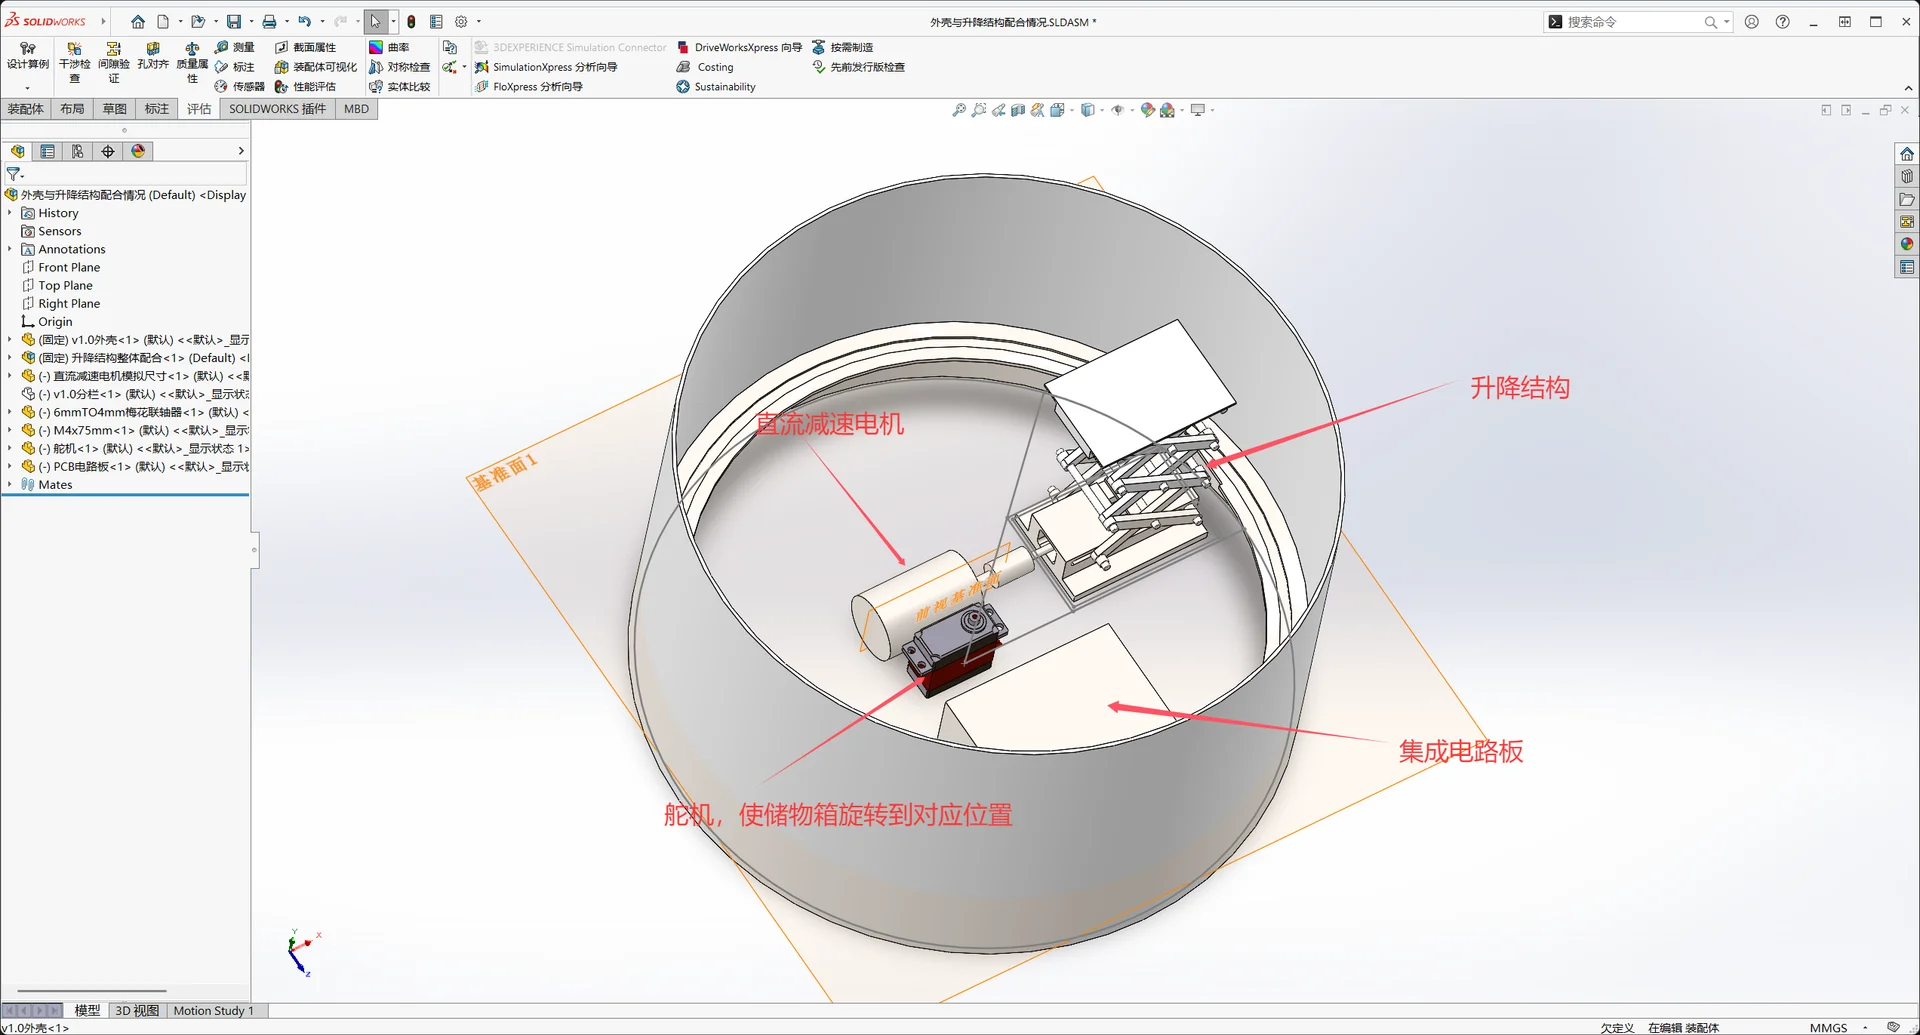
Task: Open the 干涉检查 interference detection tool
Action: click(x=74, y=63)
